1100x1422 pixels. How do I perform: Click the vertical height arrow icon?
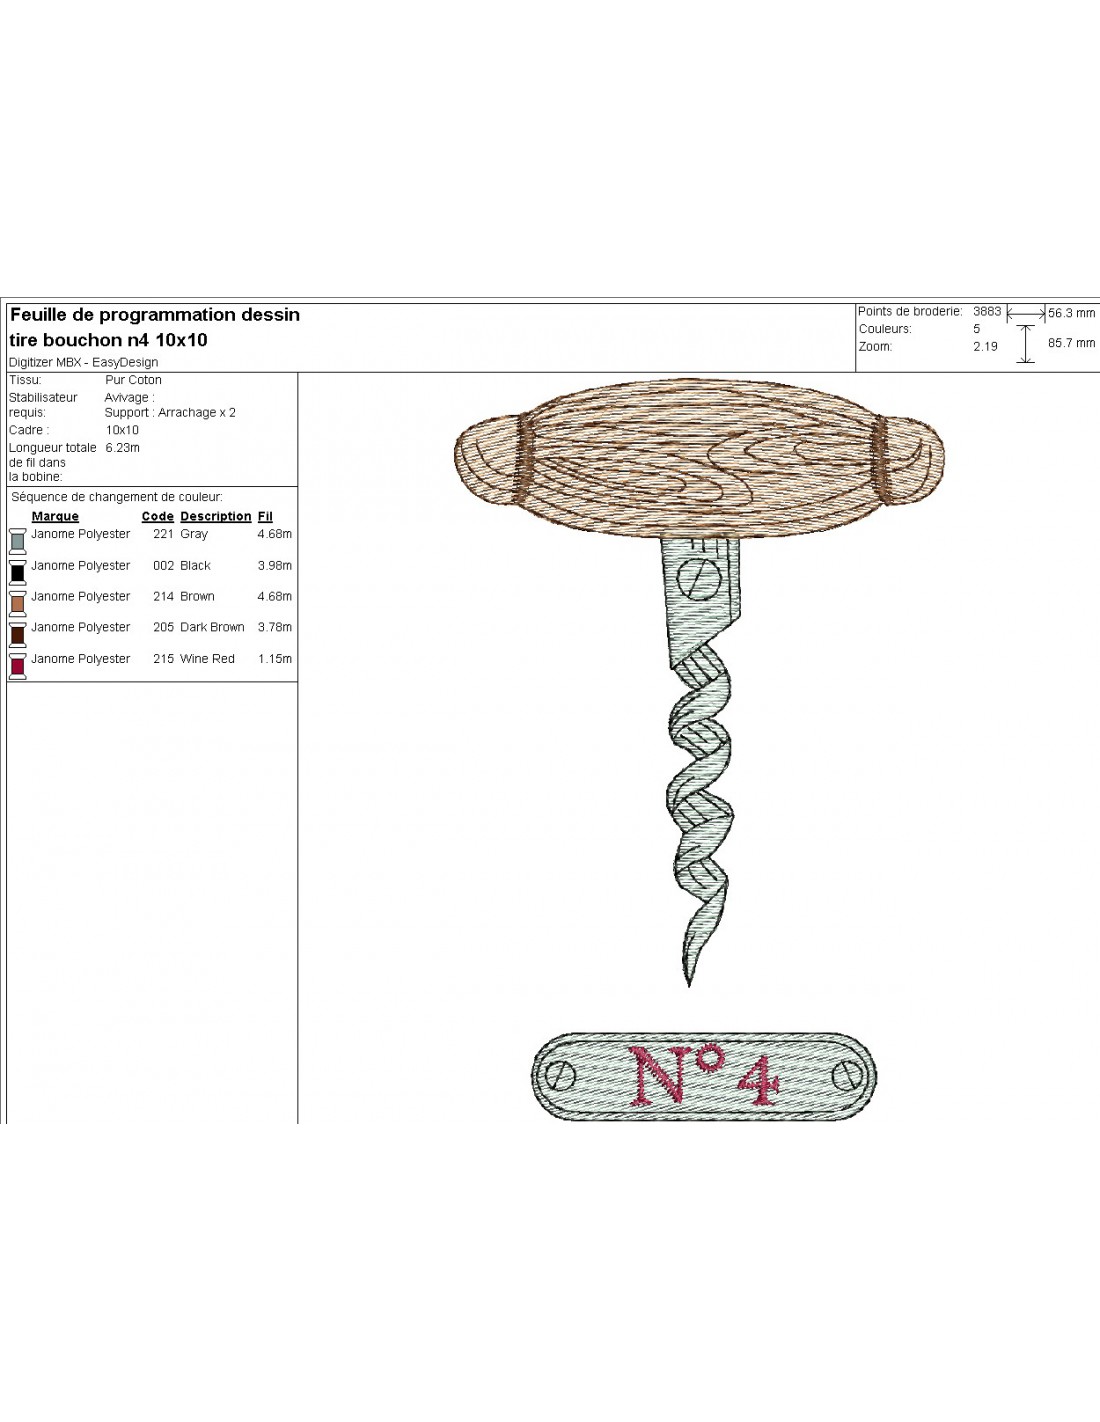point(1025,343)
